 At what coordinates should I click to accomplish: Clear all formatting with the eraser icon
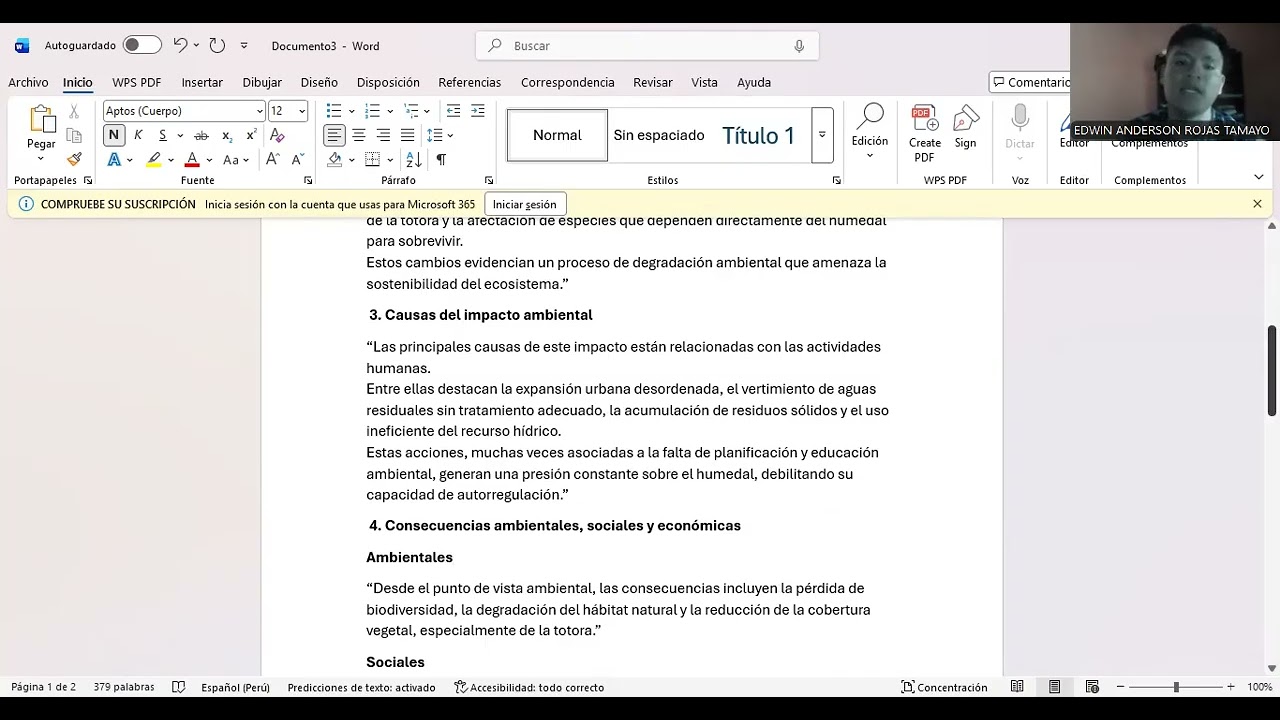[277, 135]
